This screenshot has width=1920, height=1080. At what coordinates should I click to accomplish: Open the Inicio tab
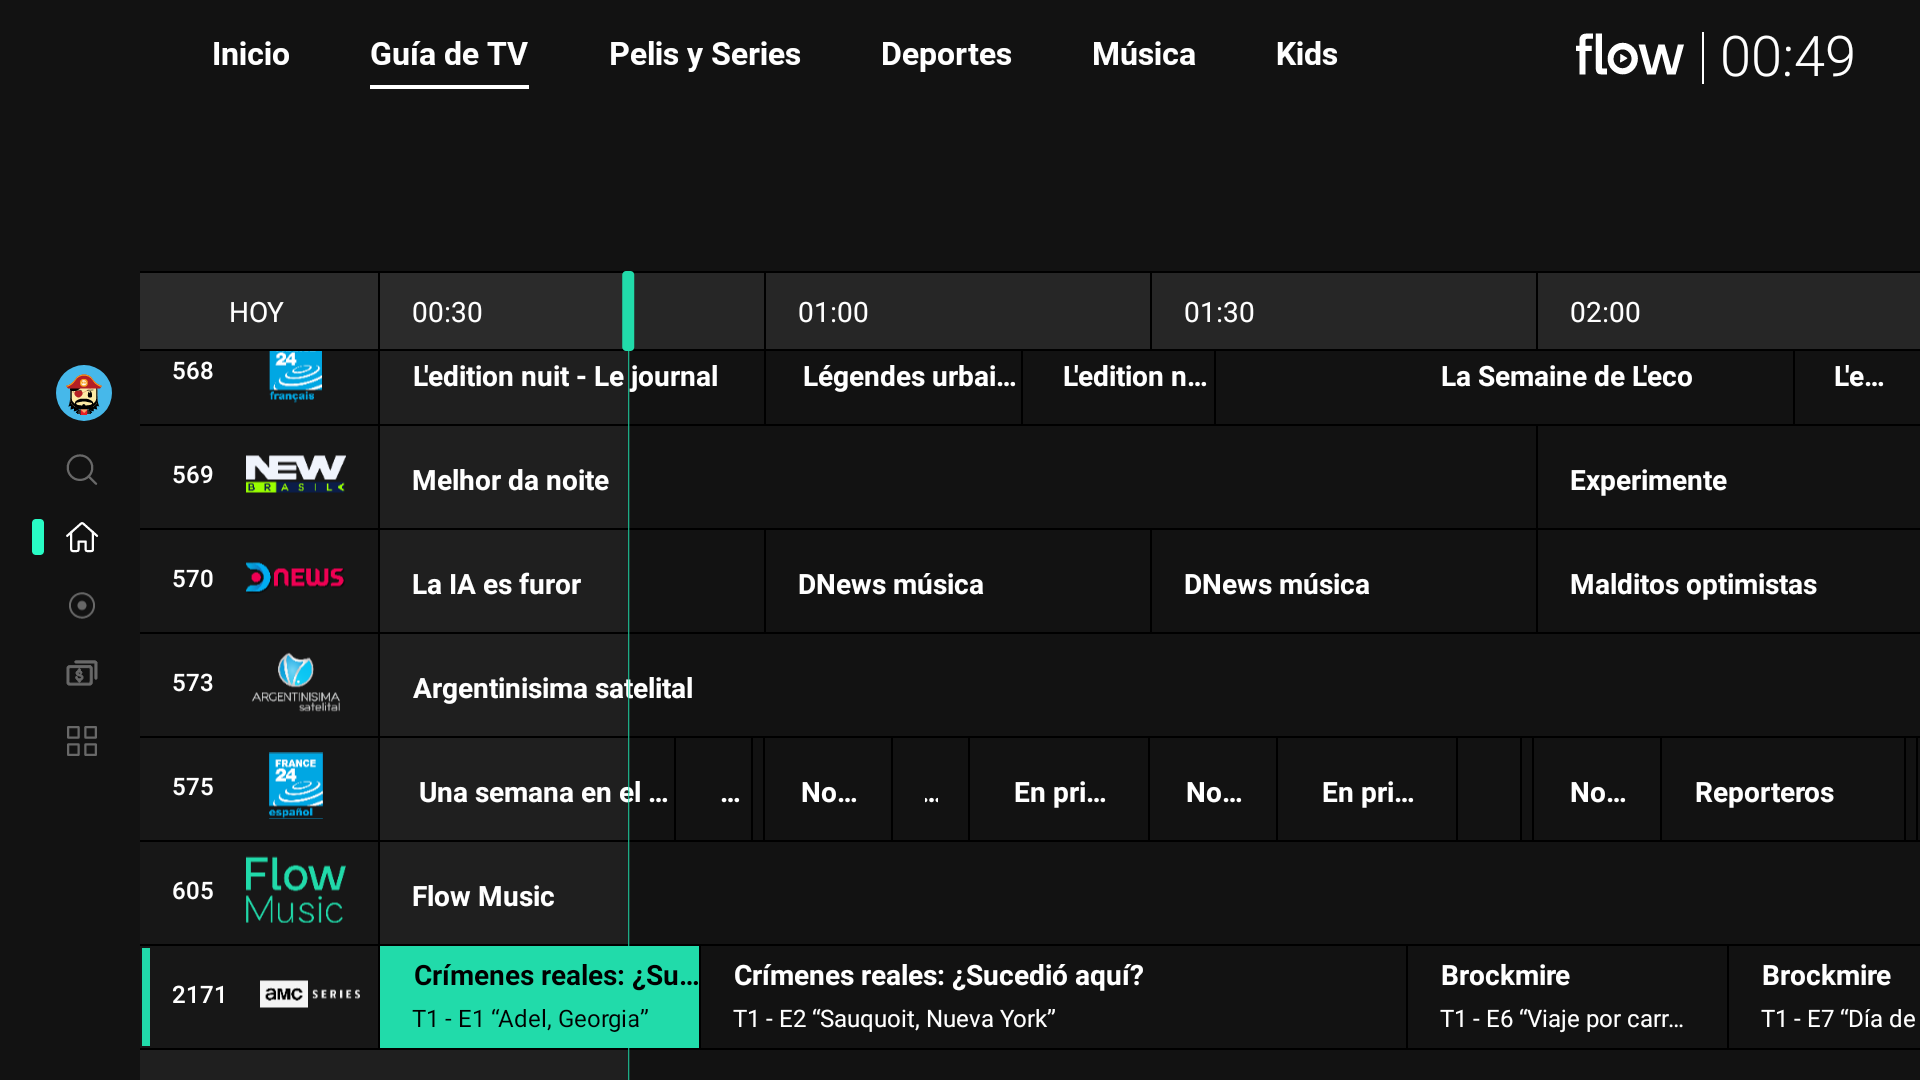(x=250, y=54)
